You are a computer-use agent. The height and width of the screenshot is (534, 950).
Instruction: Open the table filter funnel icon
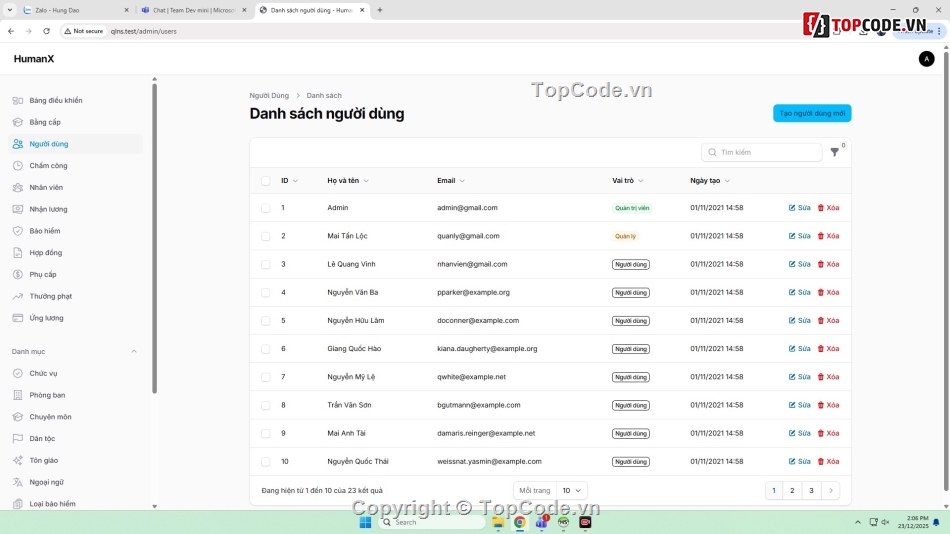click(834, 152)
